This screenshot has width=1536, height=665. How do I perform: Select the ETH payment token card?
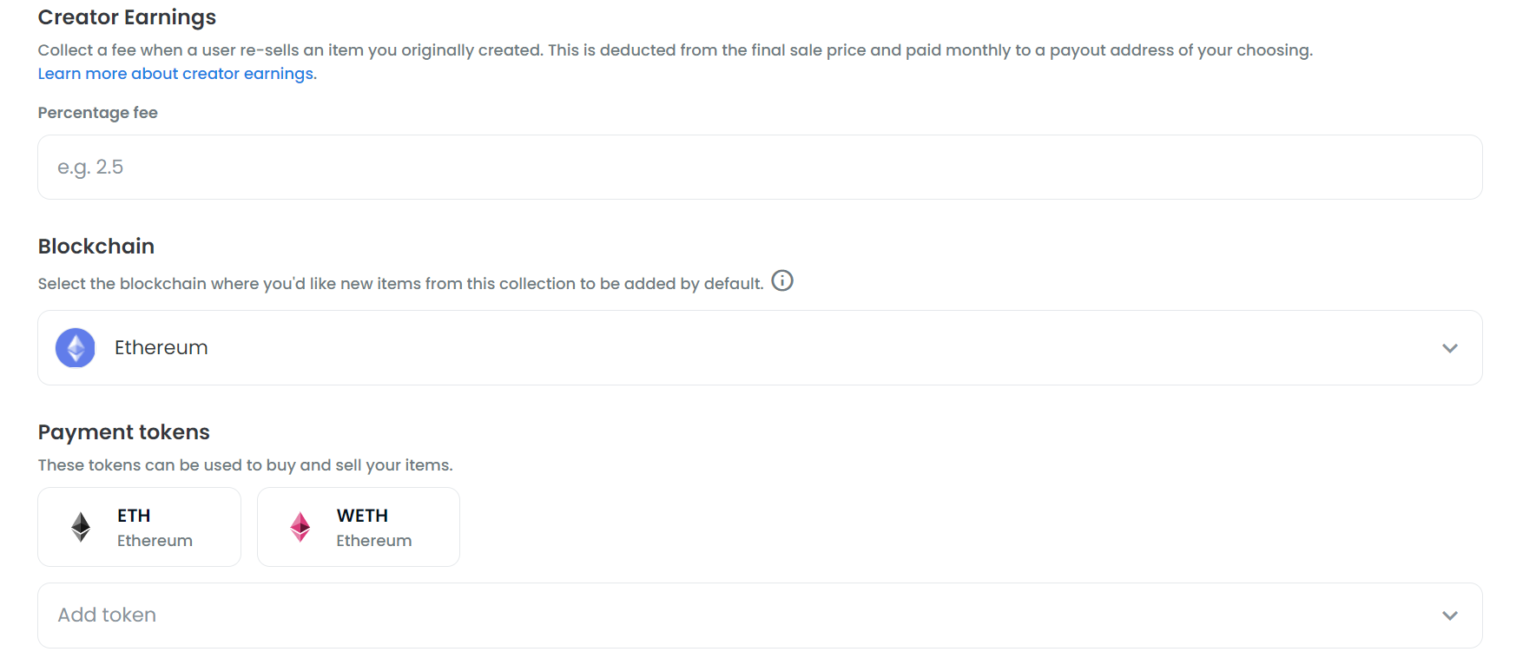tap(139, 527)
